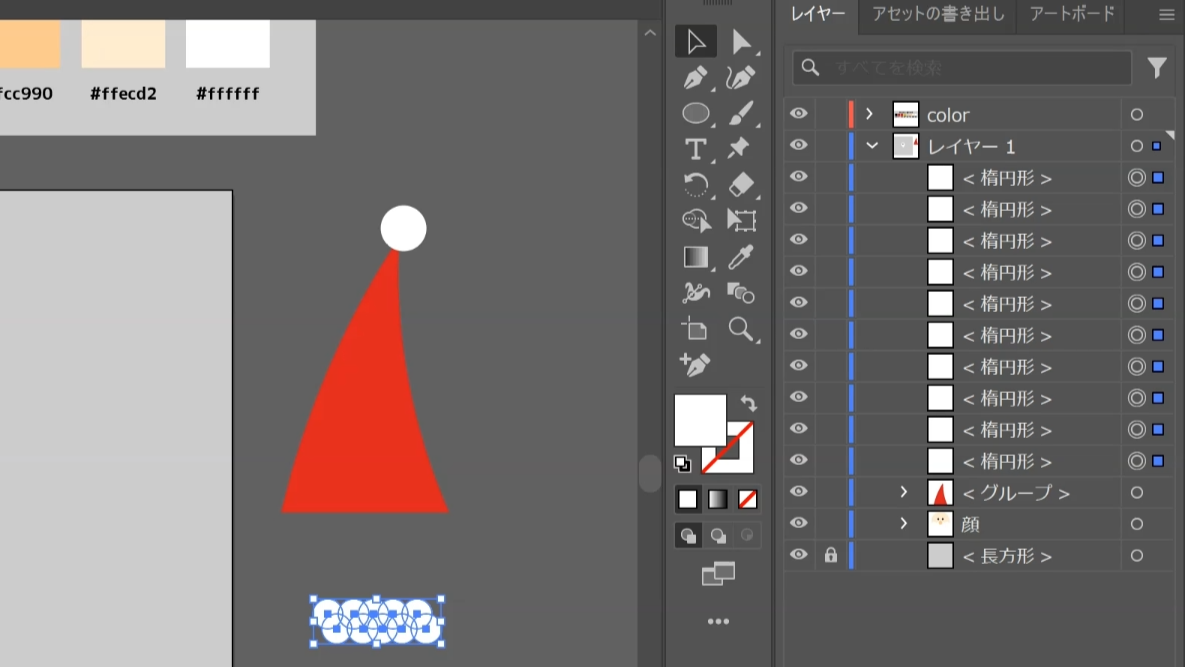Select the Direct Selection tool
Viewport: 1185px width, 667px height.
tap(741, 42)
